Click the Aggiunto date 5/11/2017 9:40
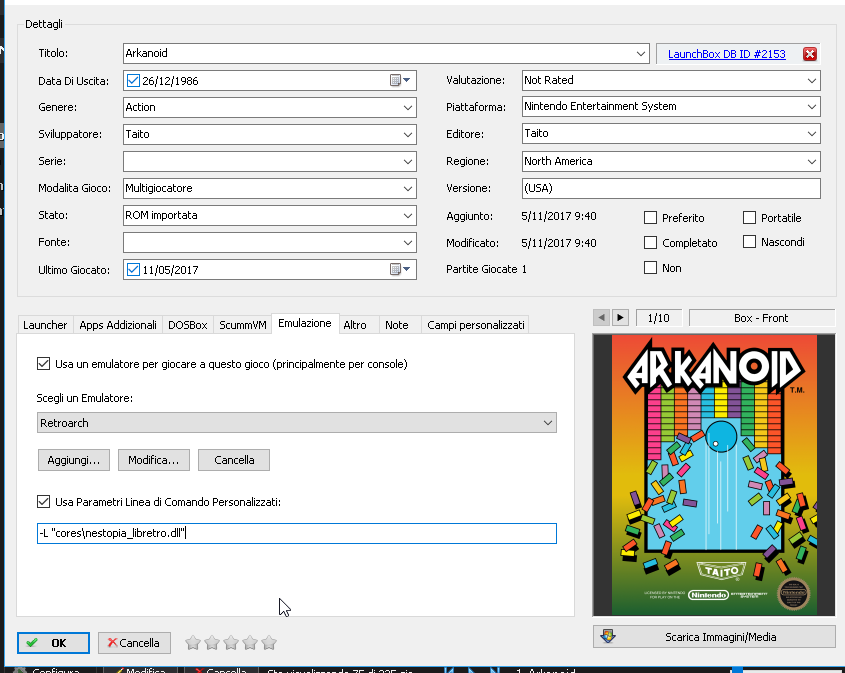Image resolution: width=845 pixels, height=673 pixels. click(x=559, y=216)
